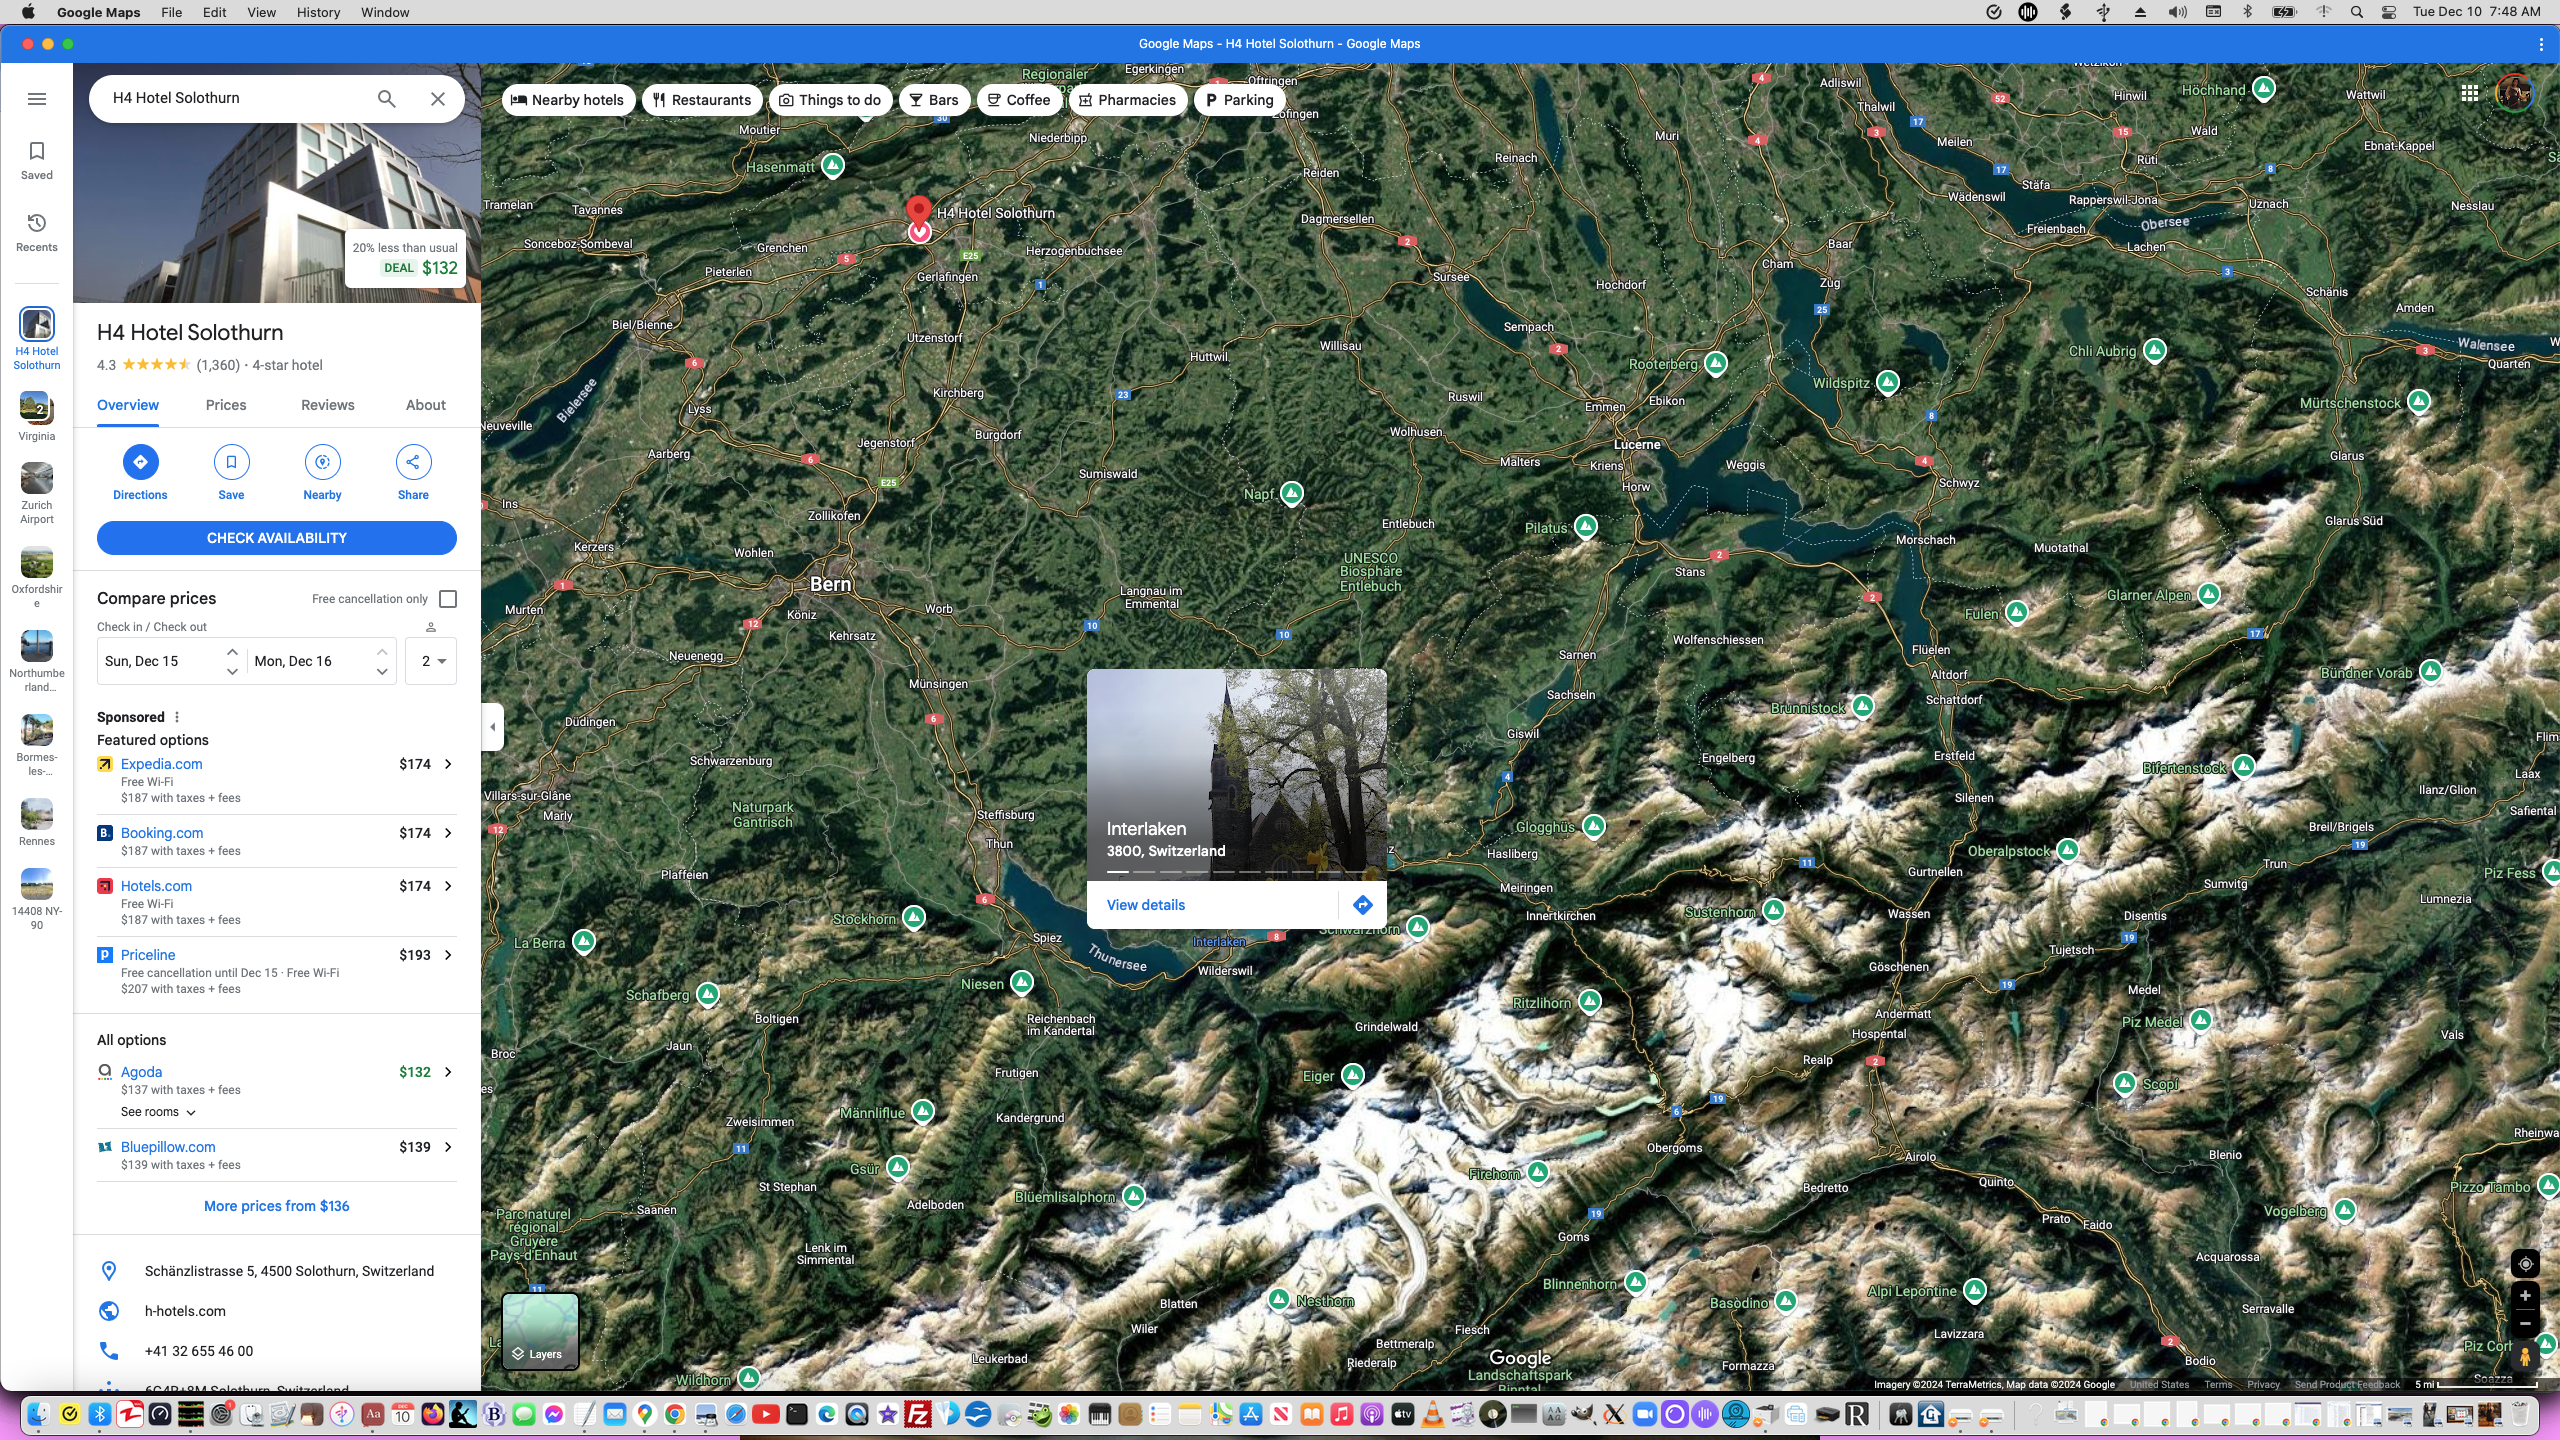Search Nearby the hotel

322,470
